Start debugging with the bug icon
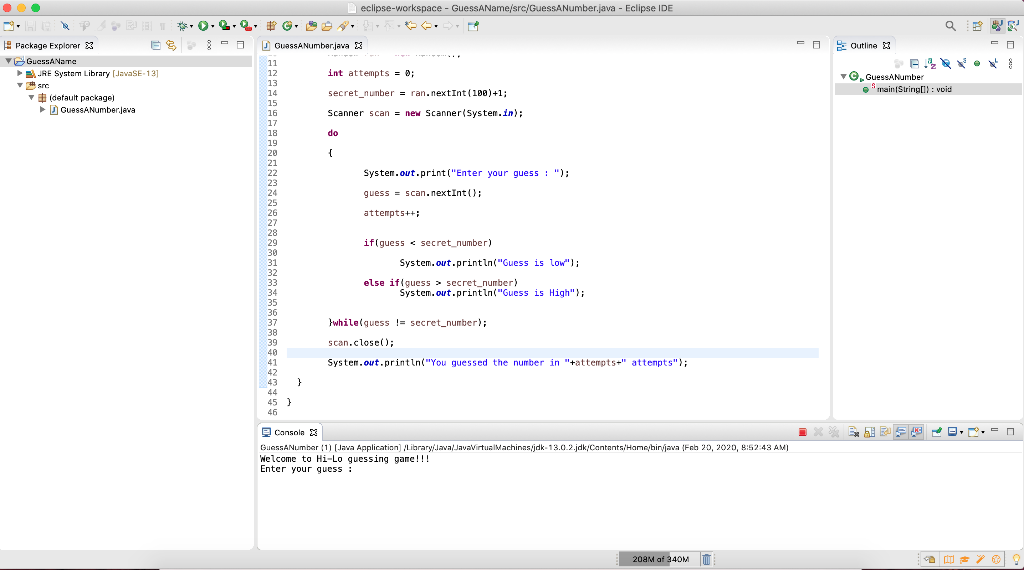The height and width of the screenshot is (570, 1024). (x=182, y=25)
